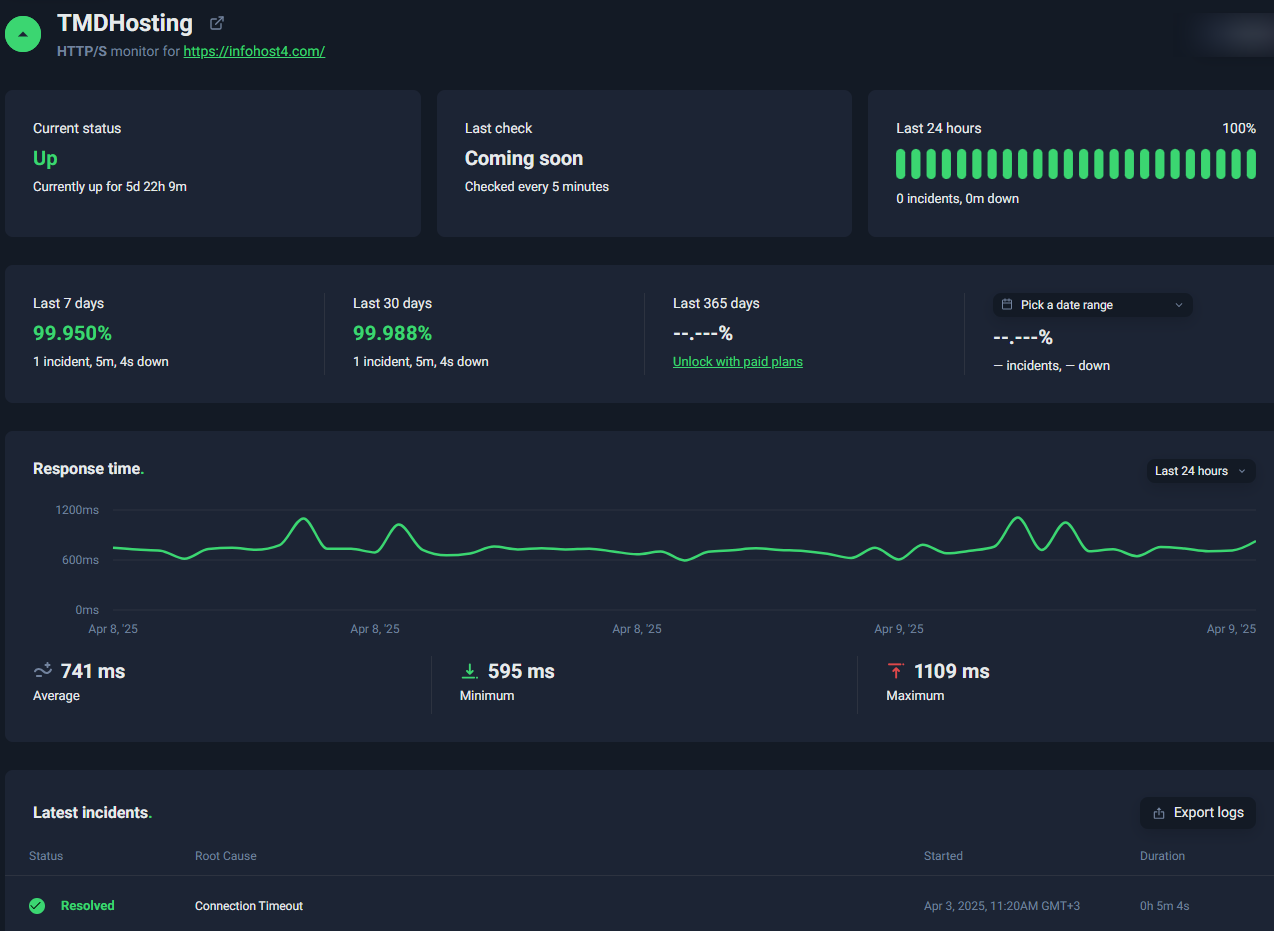1274x931 pixels.
Task: Open TMDHosting external link icon
Action: (217, 23)
